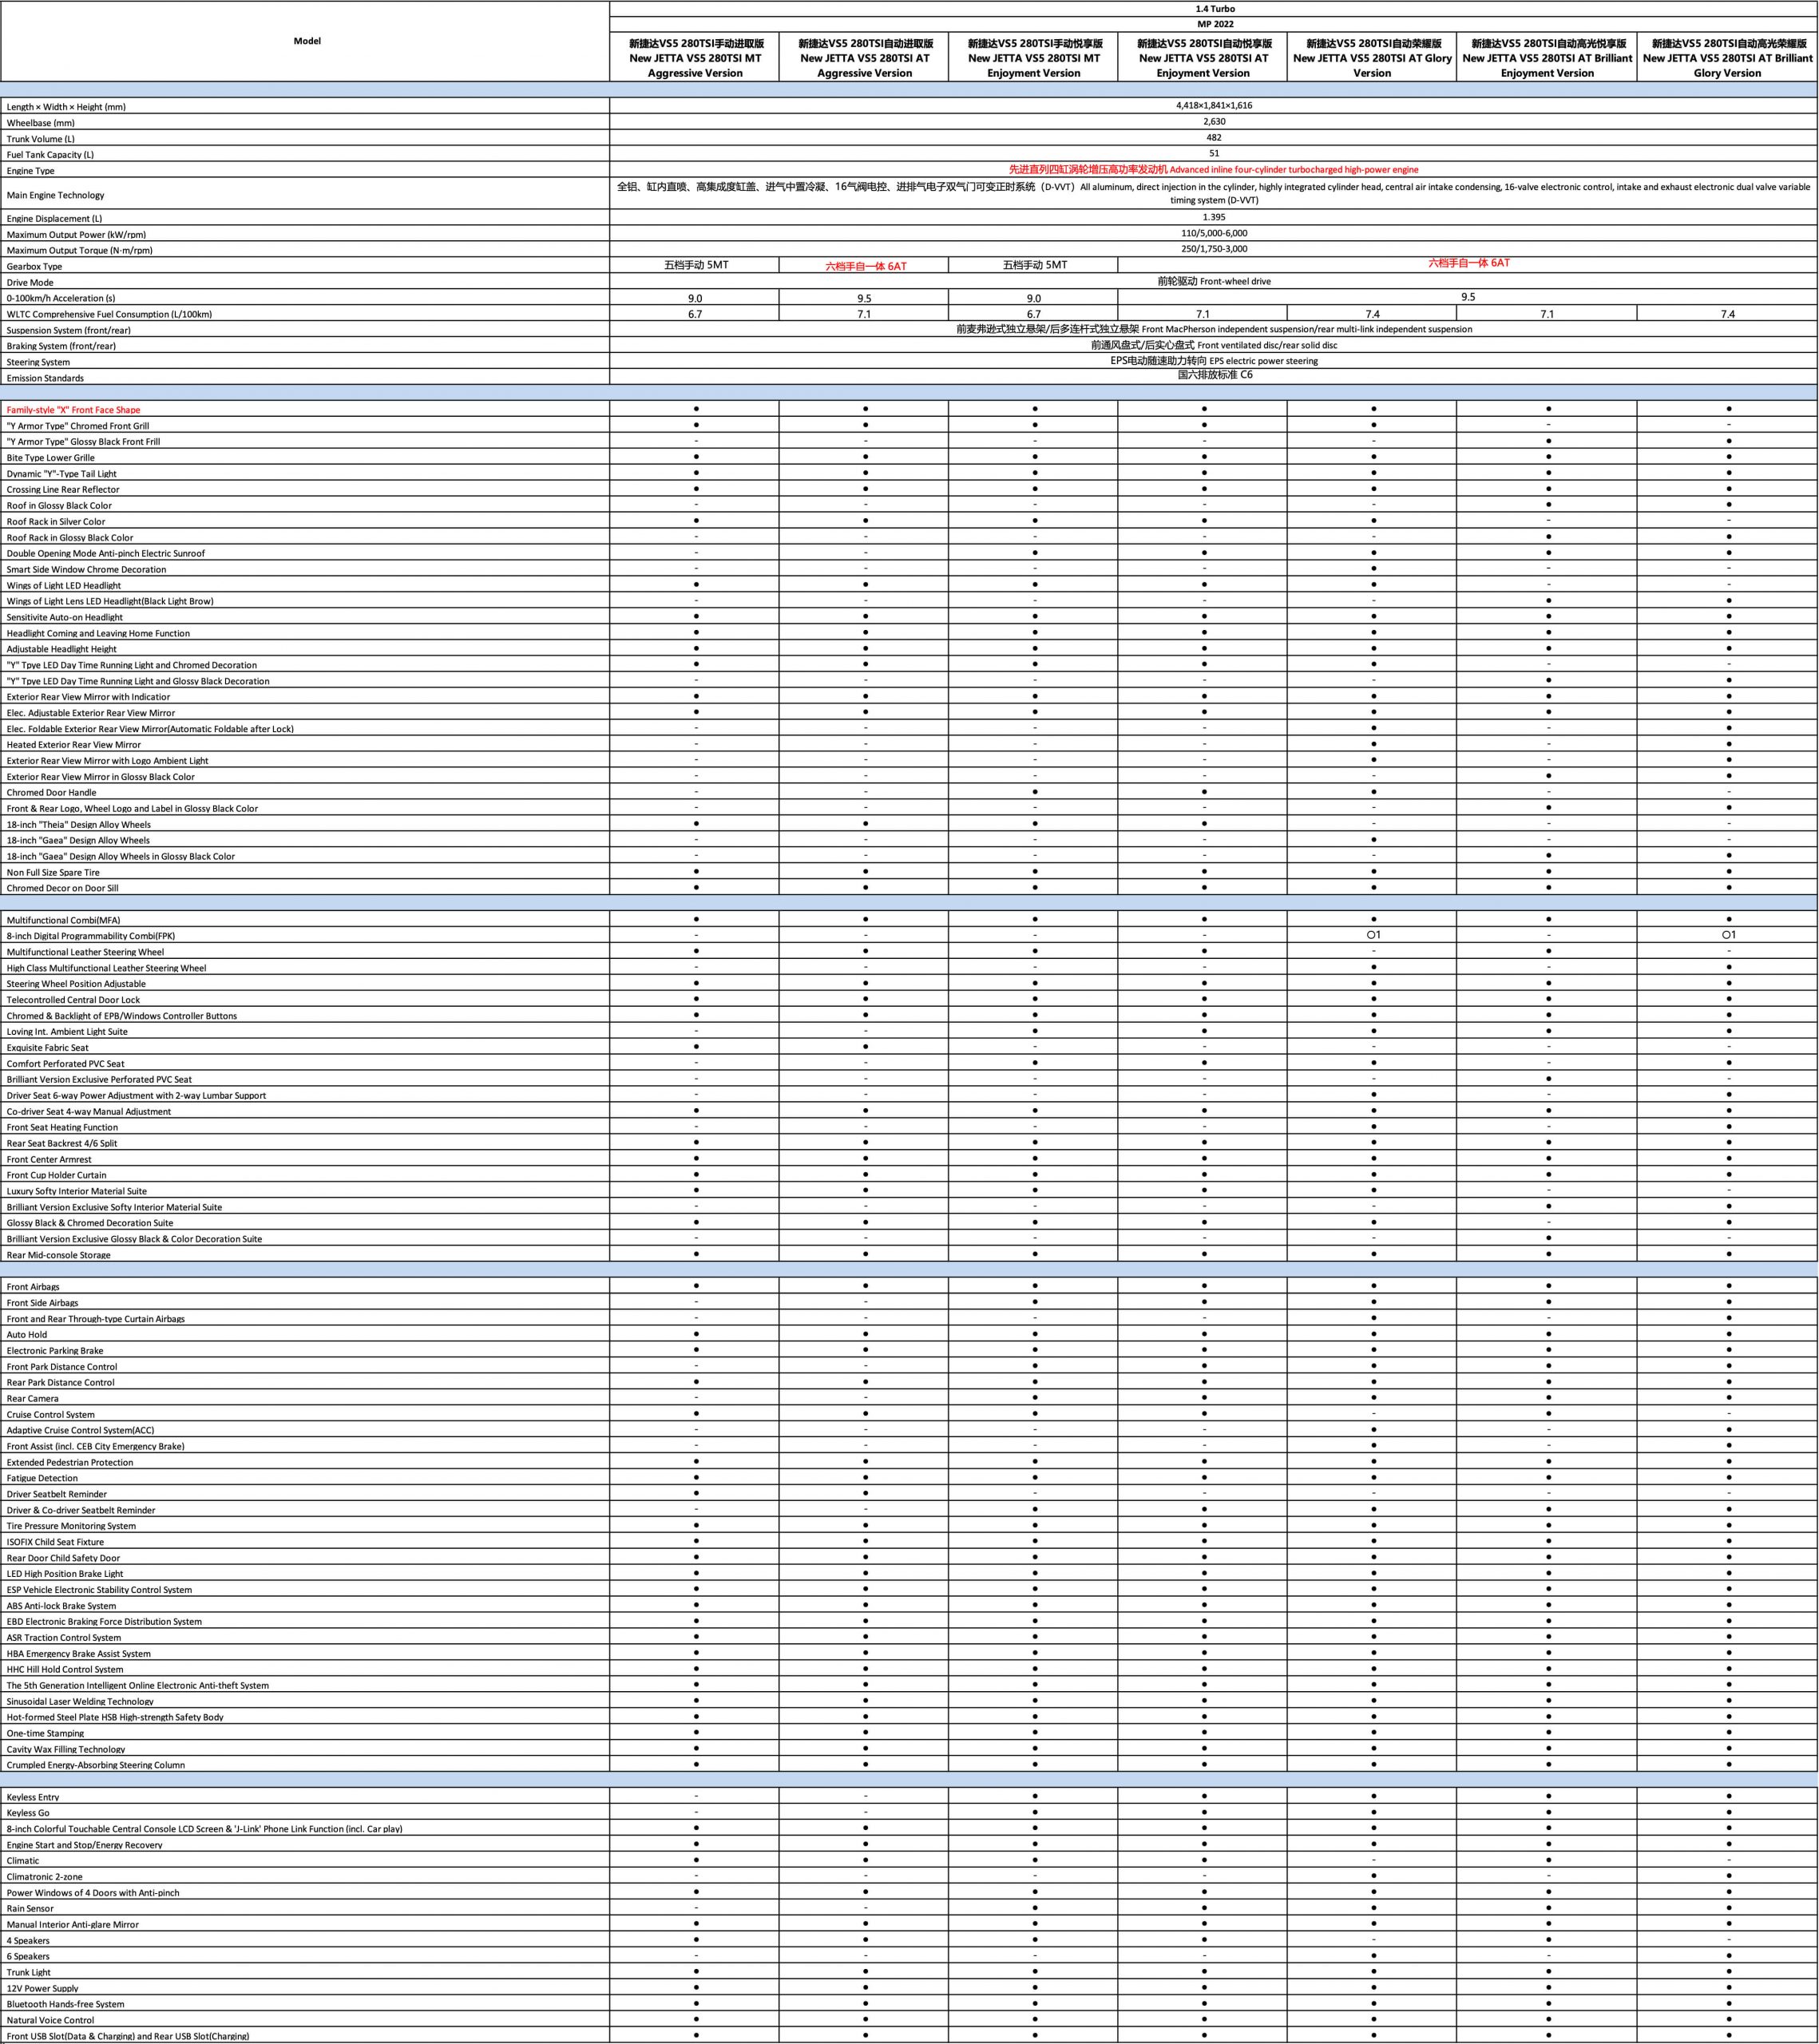Click the "Wheelbase (mm)" row label

tap(41, 123)
